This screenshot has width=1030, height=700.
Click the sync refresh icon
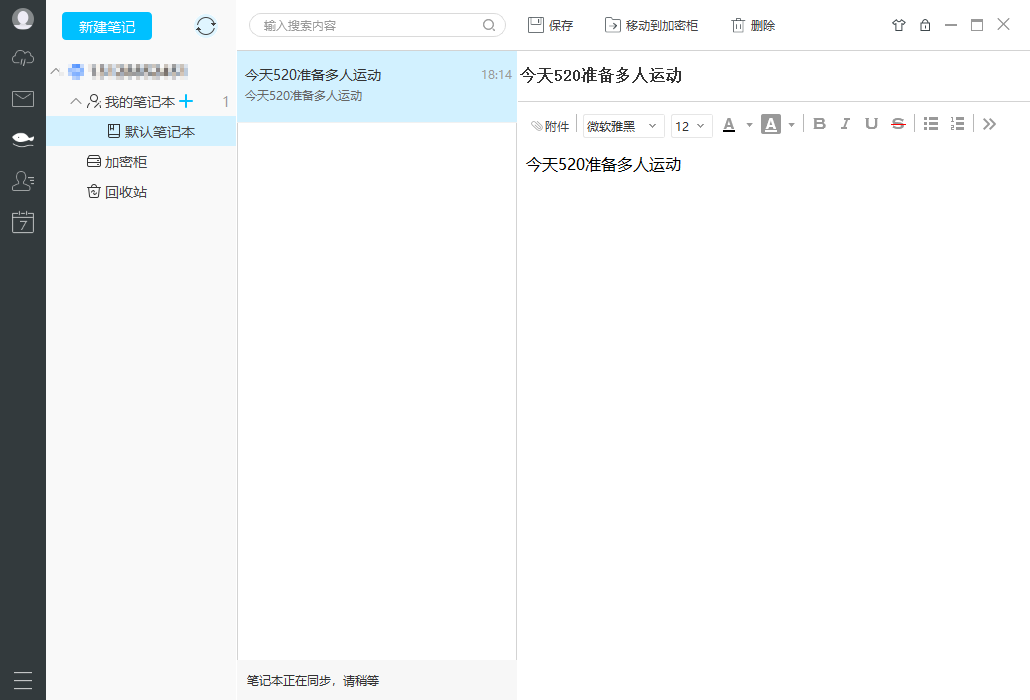[206, 26]
